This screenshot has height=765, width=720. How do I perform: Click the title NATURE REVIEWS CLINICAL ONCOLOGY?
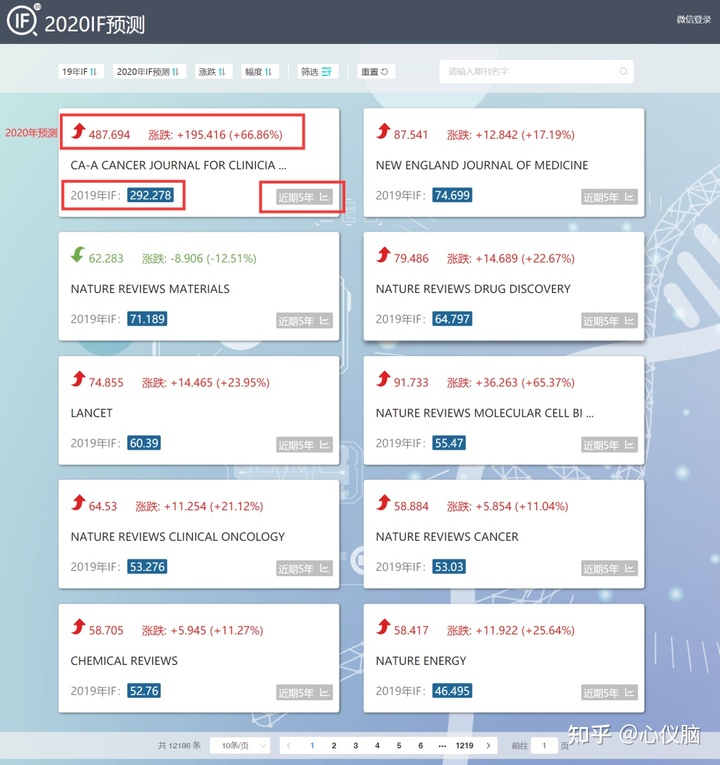(x=178, y=537)
